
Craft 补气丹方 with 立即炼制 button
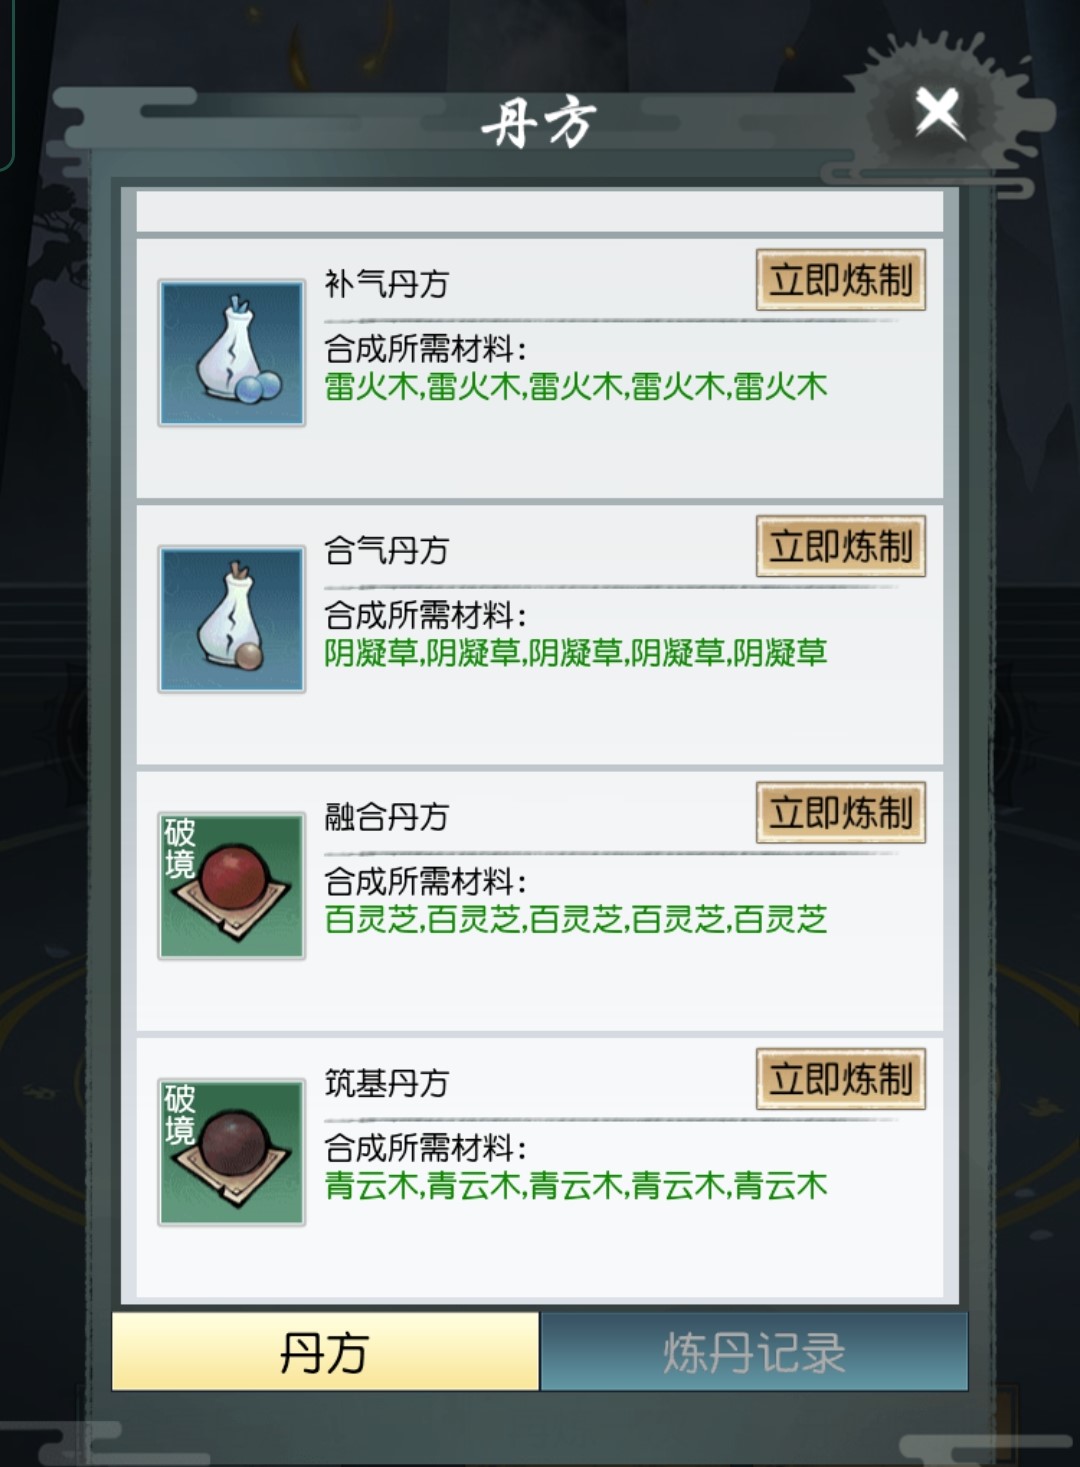click(840, 280)
